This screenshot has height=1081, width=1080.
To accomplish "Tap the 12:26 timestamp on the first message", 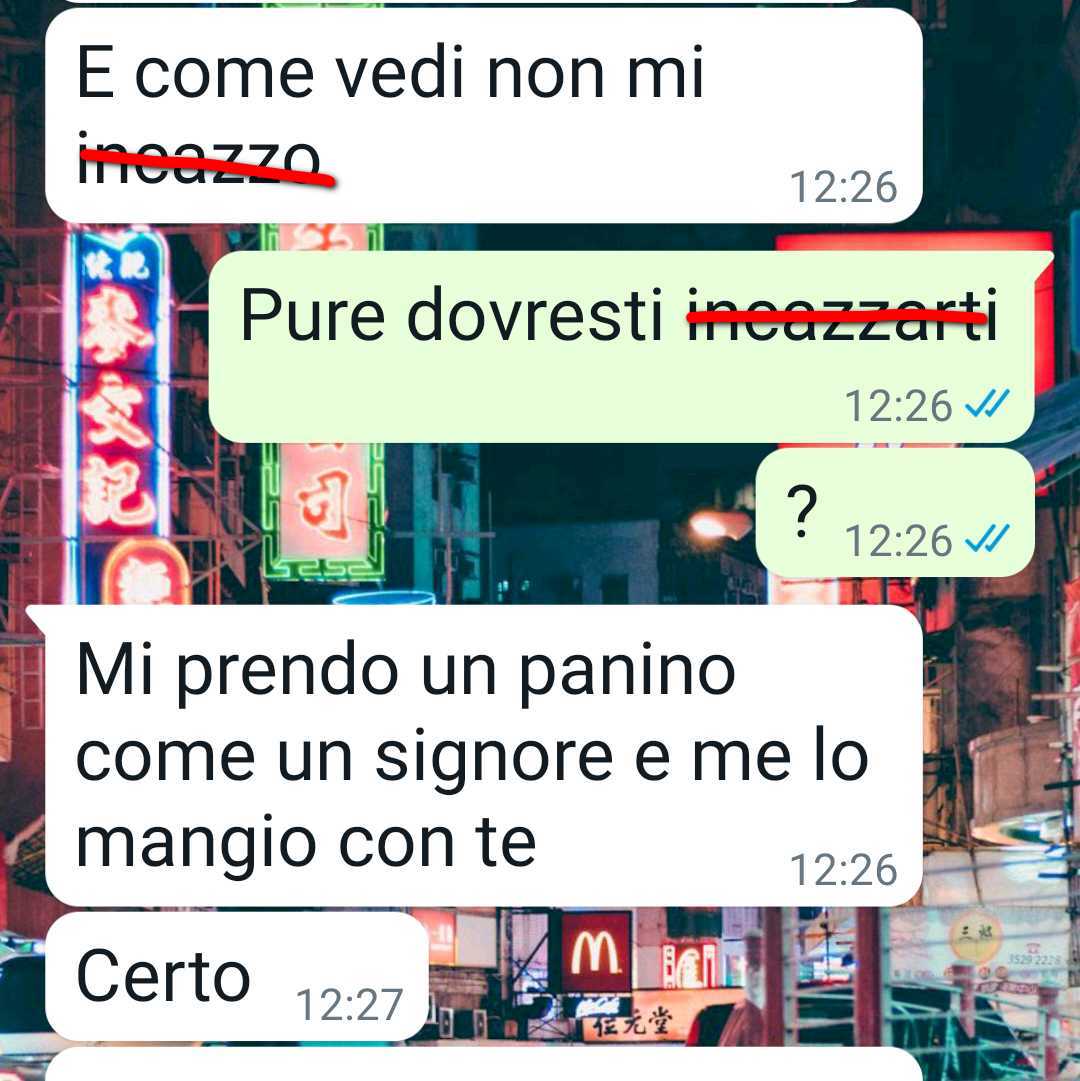I will pyautogui.click(x=844, y=187).
